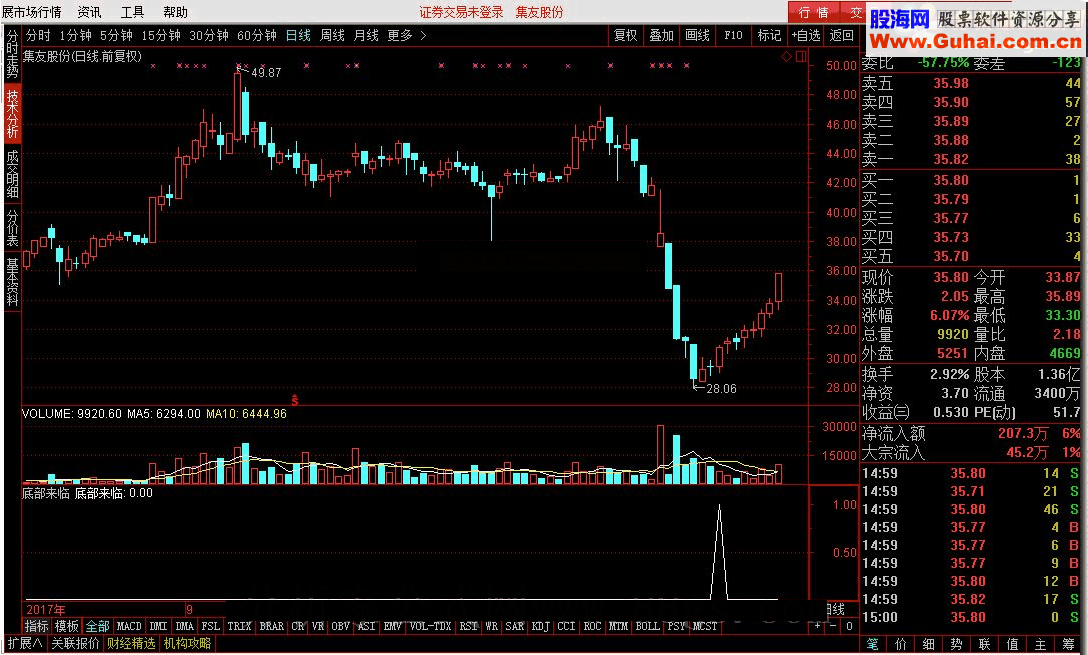Screen dimensions: 1088x655
Task: Switch indicator to OBV
Action: tap(341, 626)
